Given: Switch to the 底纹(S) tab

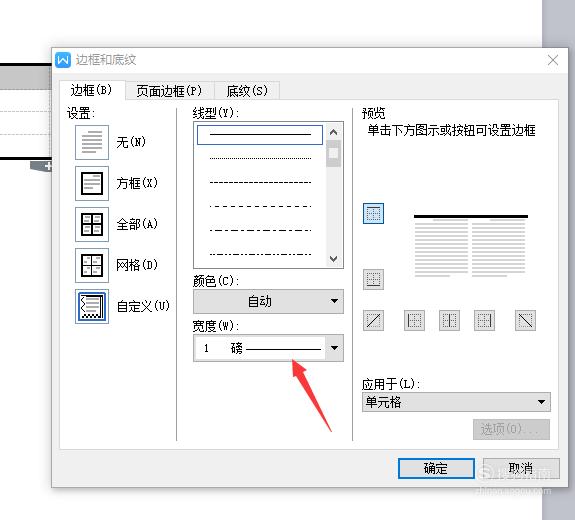Looking at the screenshot, I should [x=247, y=91].
